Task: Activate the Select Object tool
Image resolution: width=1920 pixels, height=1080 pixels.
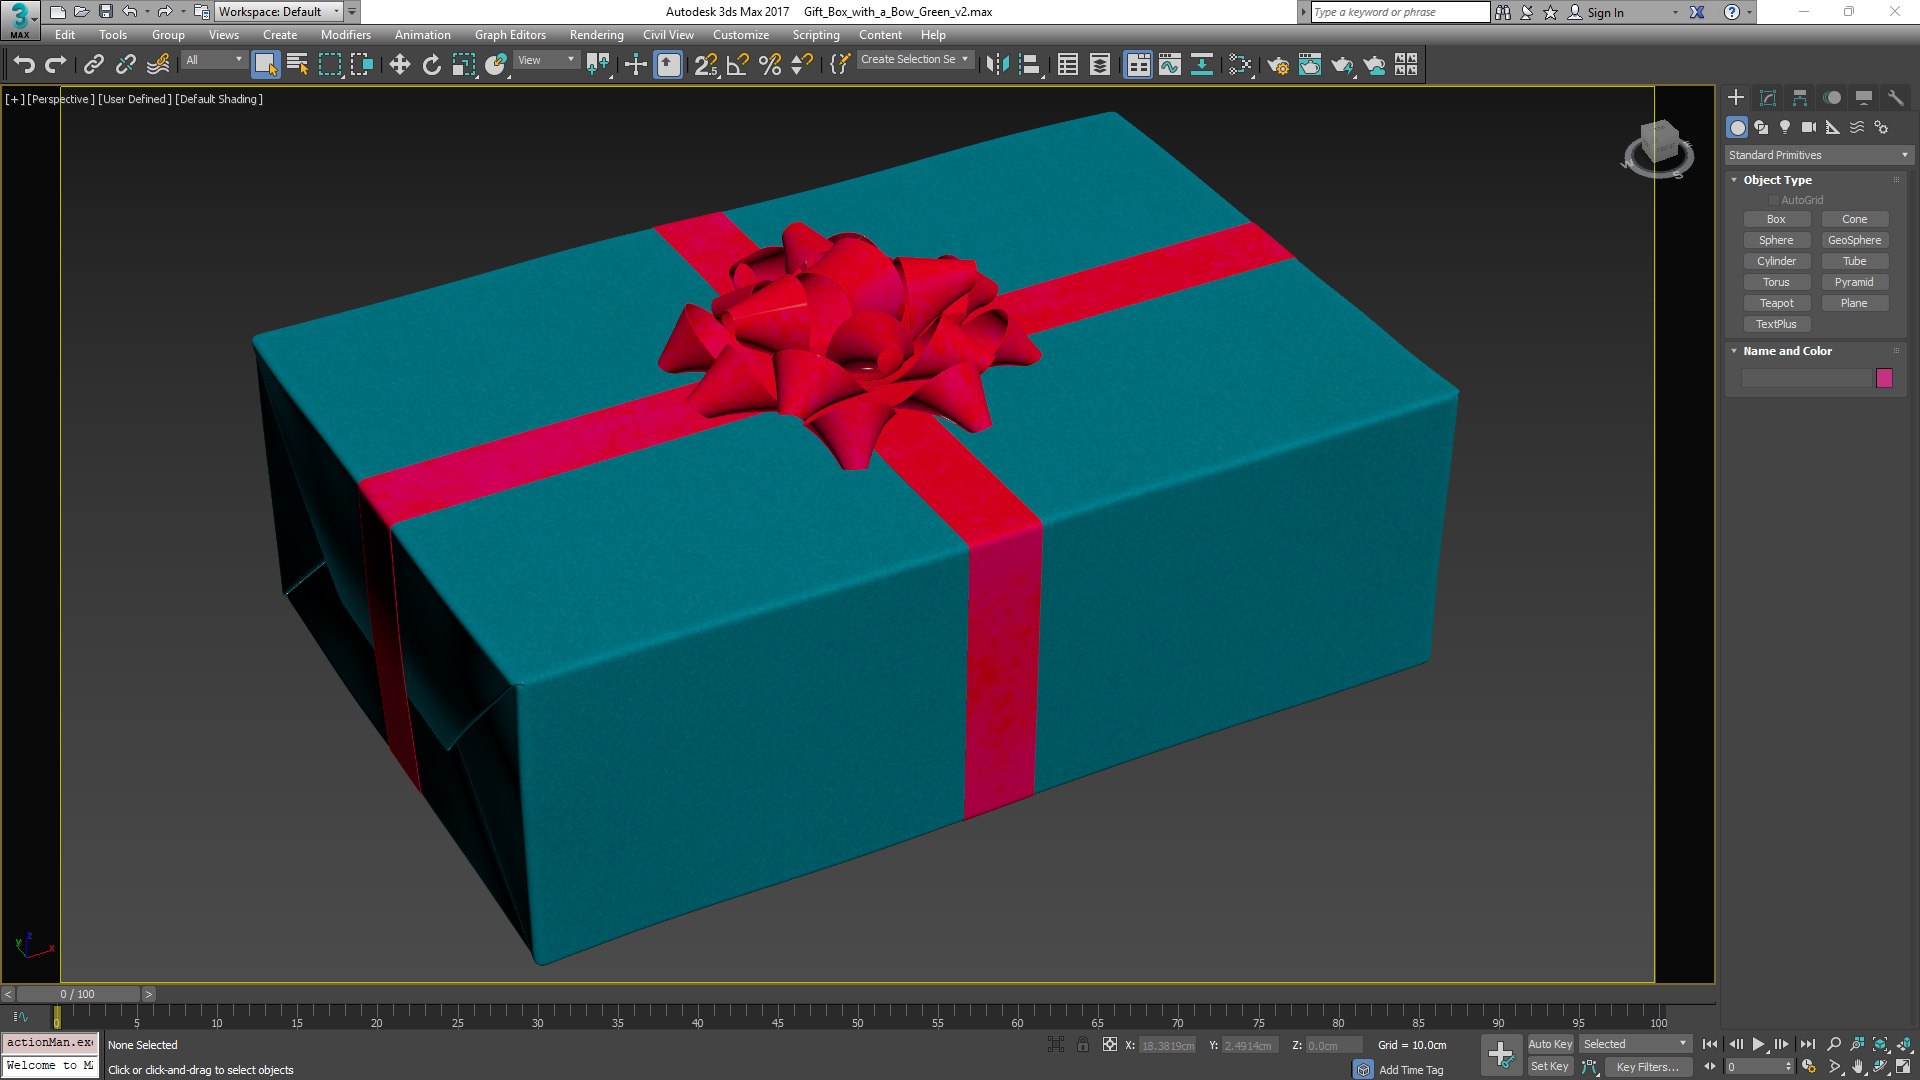Action: tap(265, 65)
